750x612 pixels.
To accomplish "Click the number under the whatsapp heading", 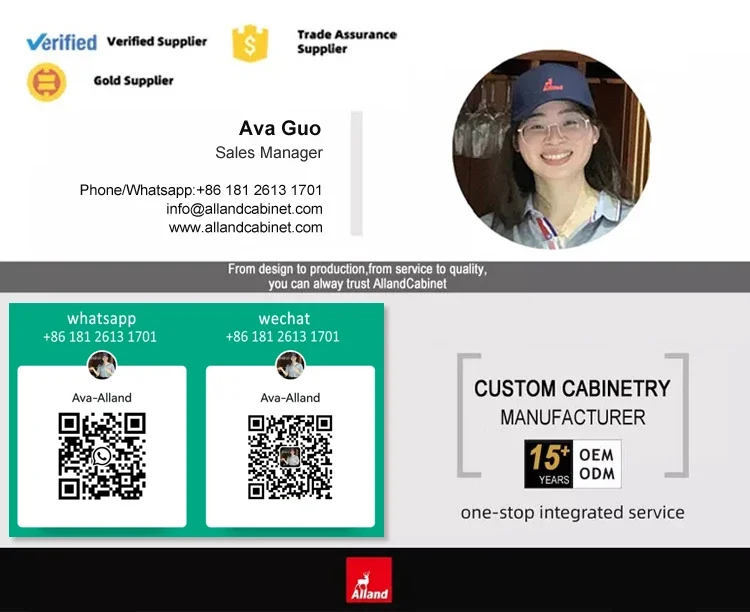I will 100,337.
